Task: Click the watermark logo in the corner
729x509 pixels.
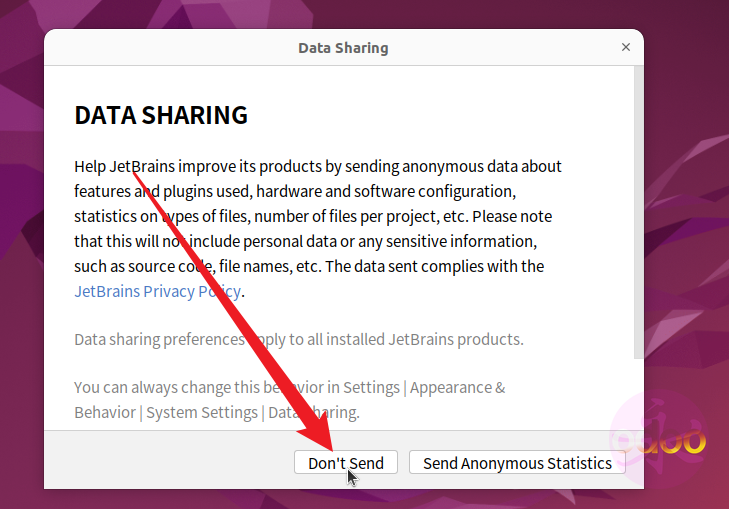Action: (659, 439)
